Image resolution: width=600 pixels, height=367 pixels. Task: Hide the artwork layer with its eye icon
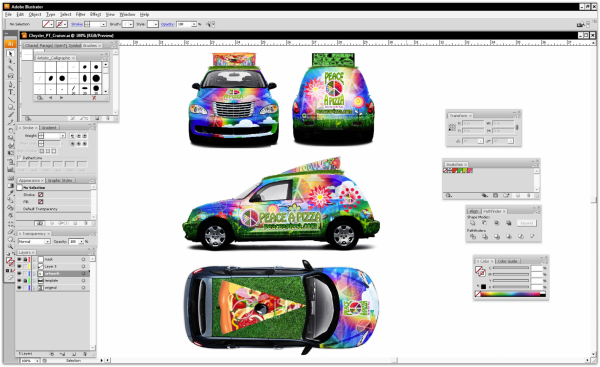[x=19, y=273]
